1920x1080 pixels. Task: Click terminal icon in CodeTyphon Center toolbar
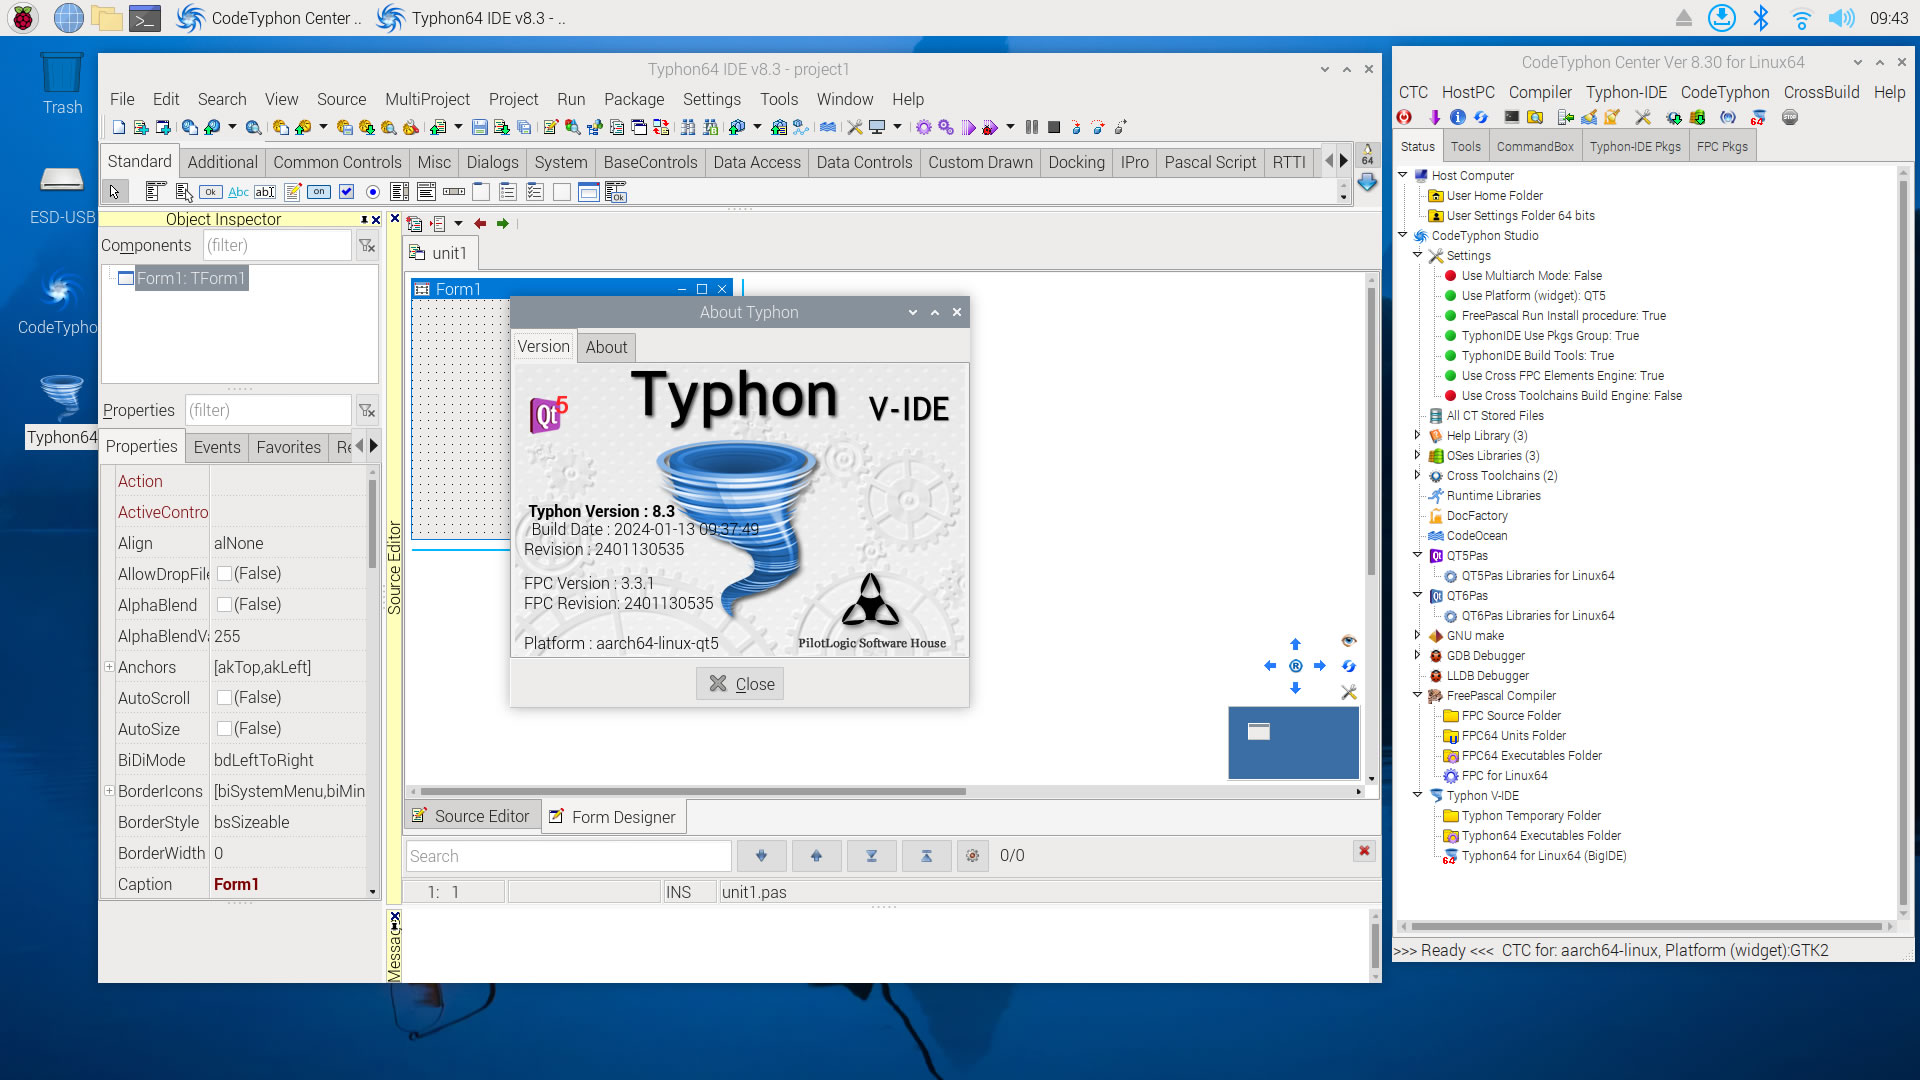[1511, 117]
